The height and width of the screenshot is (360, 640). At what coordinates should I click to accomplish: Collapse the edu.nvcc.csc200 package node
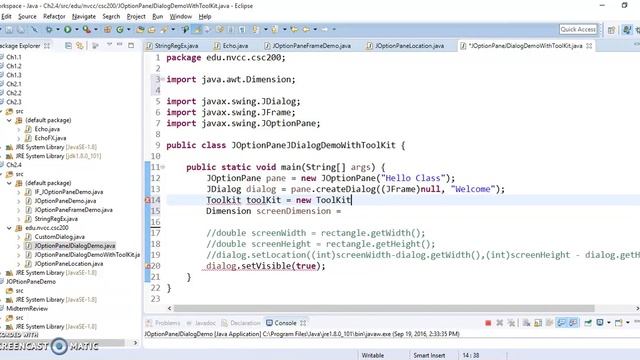coord(9,228)
